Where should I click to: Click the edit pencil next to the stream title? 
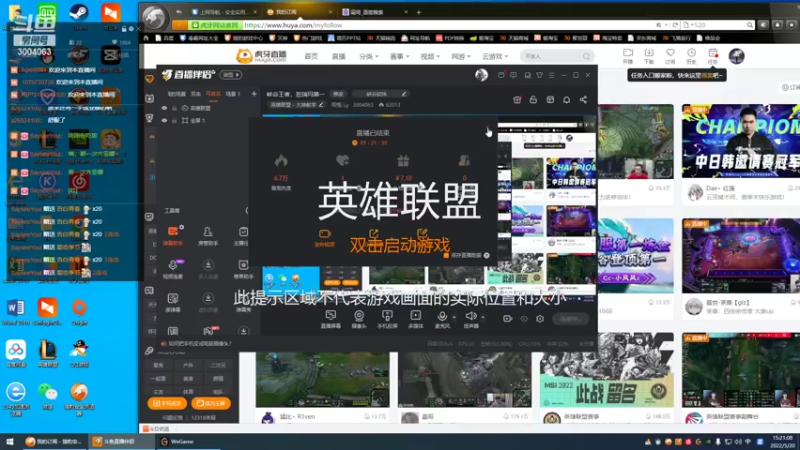coord(404,94)
